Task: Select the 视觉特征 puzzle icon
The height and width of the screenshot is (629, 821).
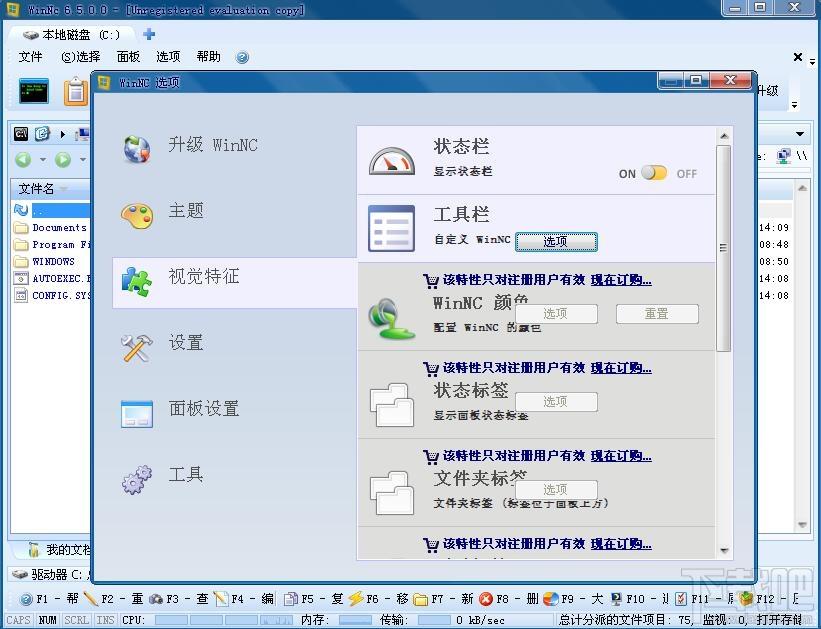Action: (137, 282)
